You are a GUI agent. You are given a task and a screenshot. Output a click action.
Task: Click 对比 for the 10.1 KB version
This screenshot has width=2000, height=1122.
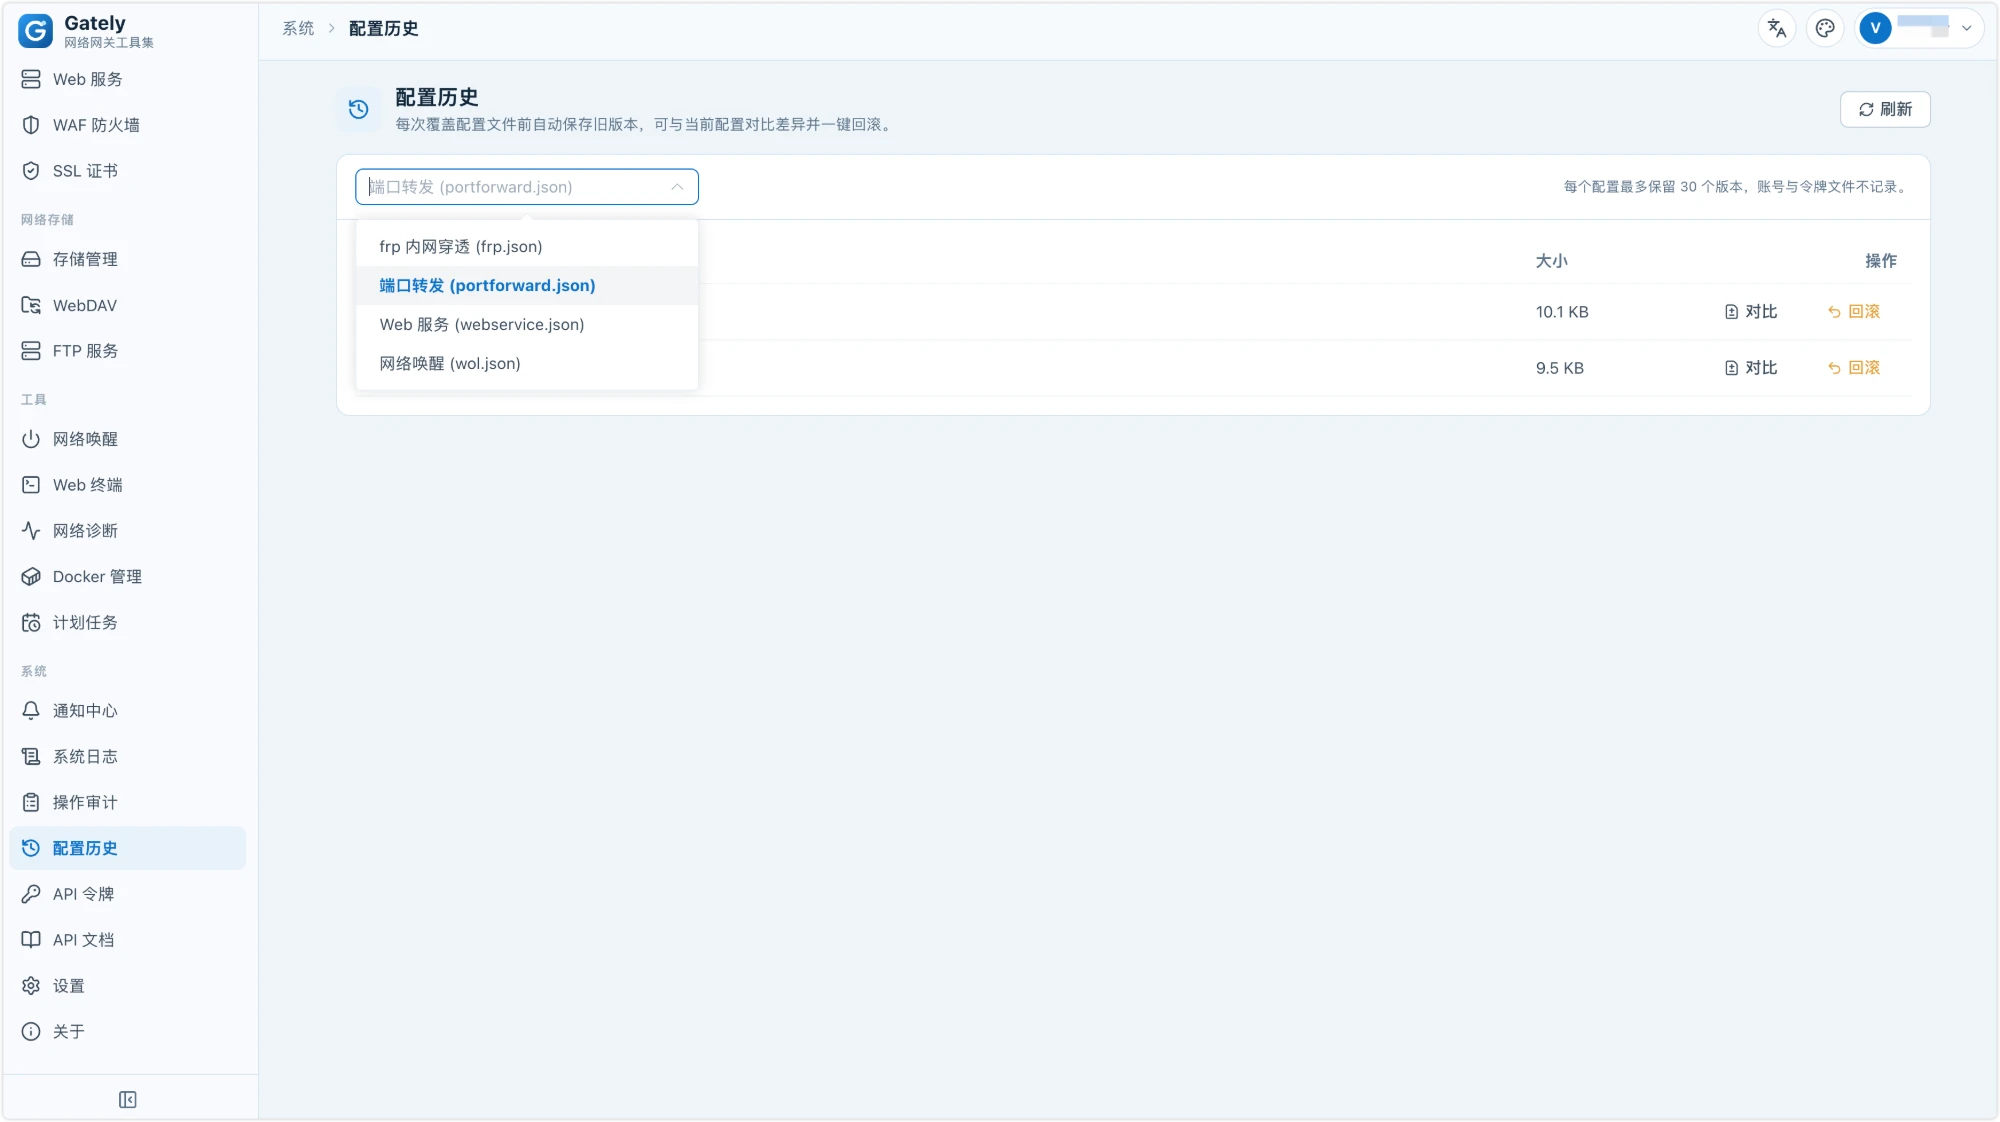click(1751, 312)
